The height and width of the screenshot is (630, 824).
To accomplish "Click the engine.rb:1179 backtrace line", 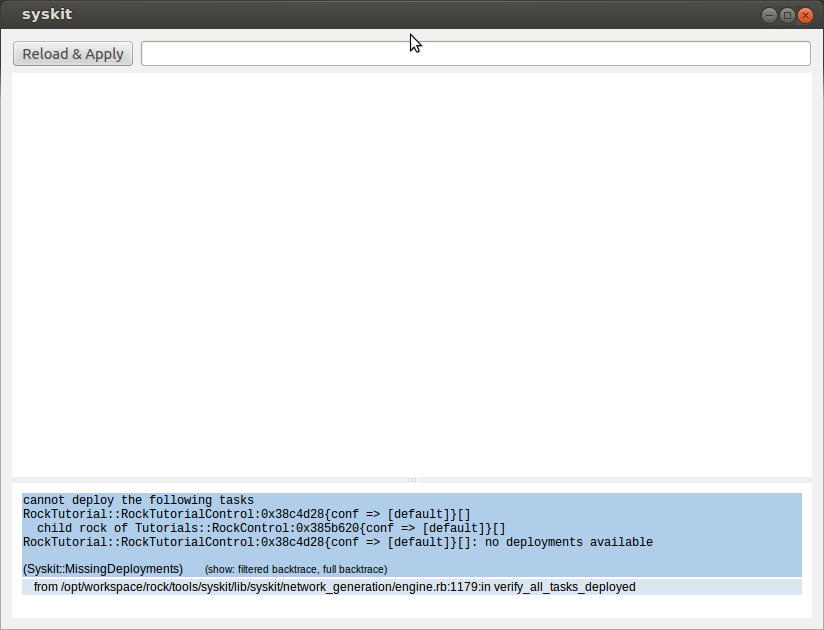I will pyautogui.click(x=334, y=587).
